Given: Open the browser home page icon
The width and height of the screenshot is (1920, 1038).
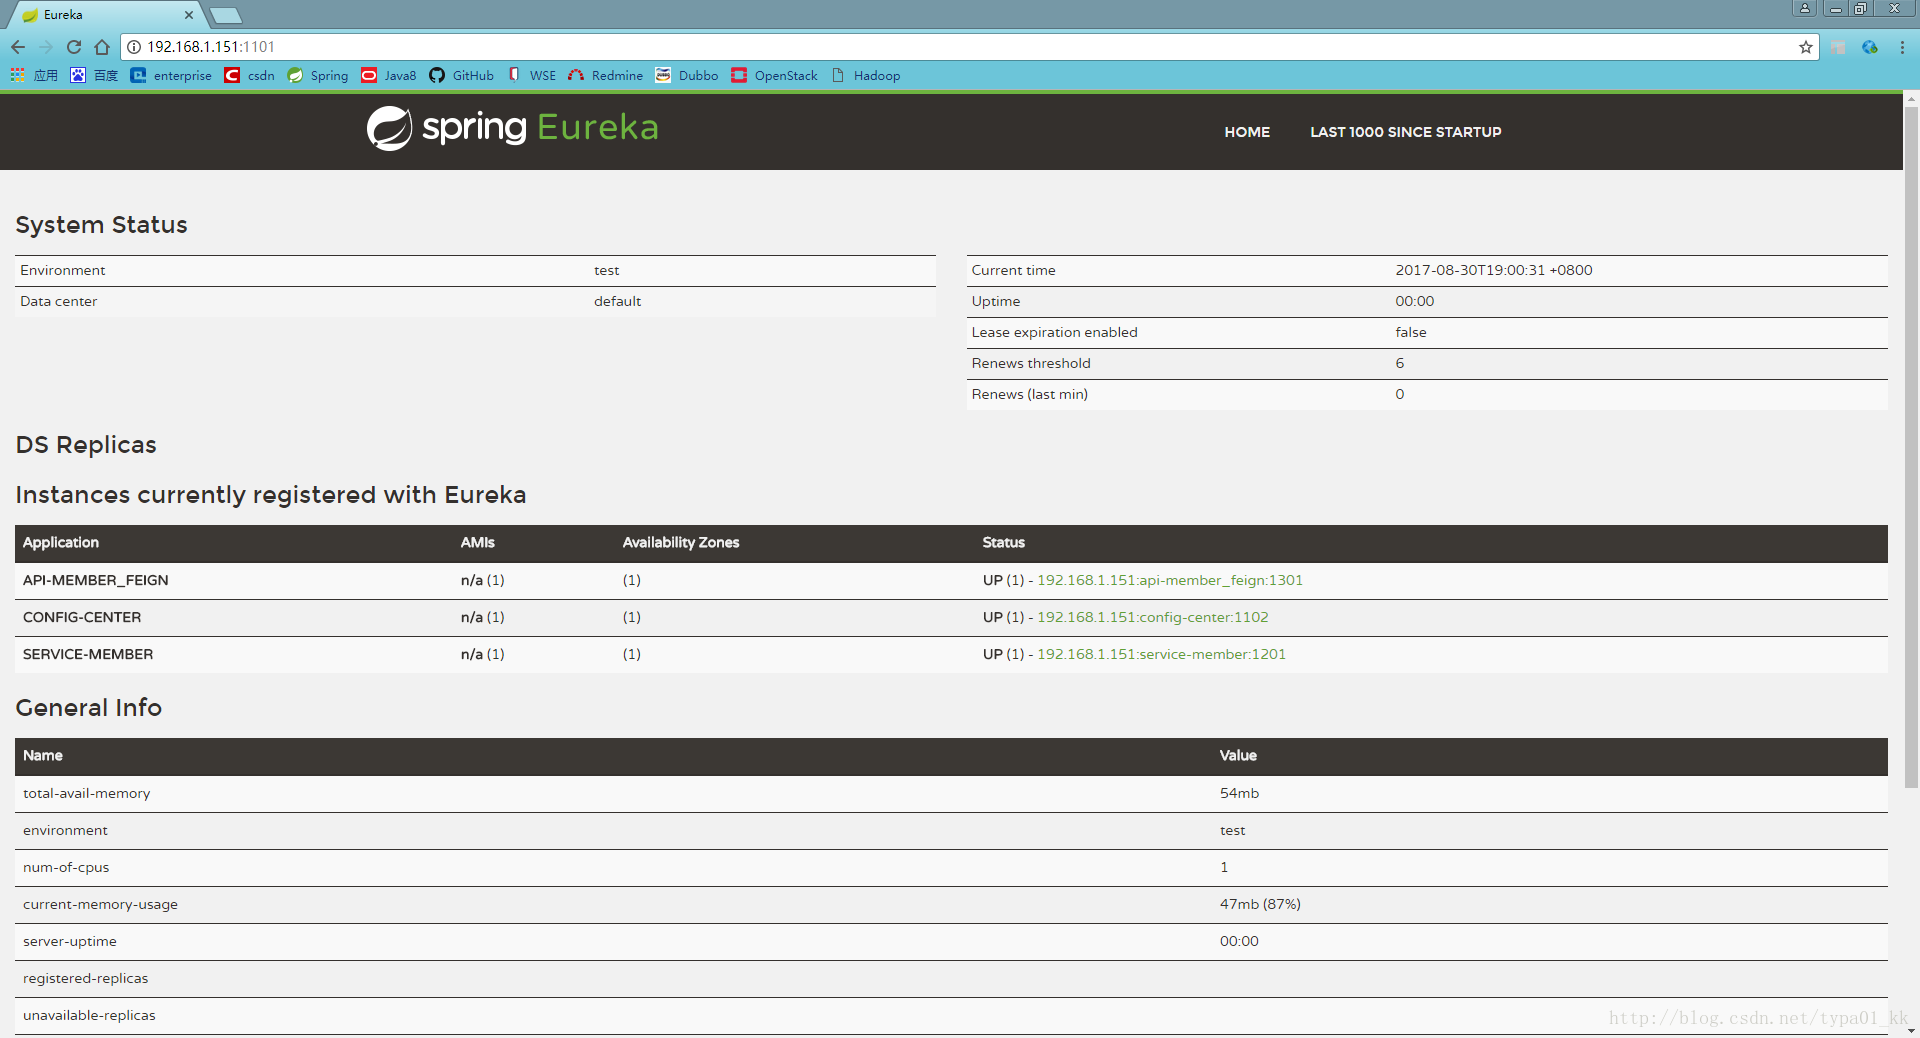Looking at the screenshot, I should [x=102, y=47].
